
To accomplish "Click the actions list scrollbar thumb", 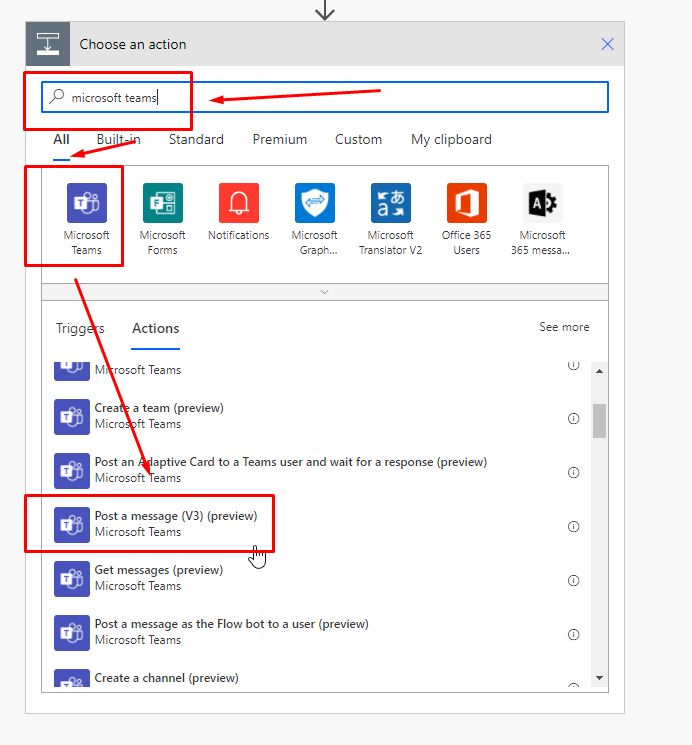I will point(599,420).
